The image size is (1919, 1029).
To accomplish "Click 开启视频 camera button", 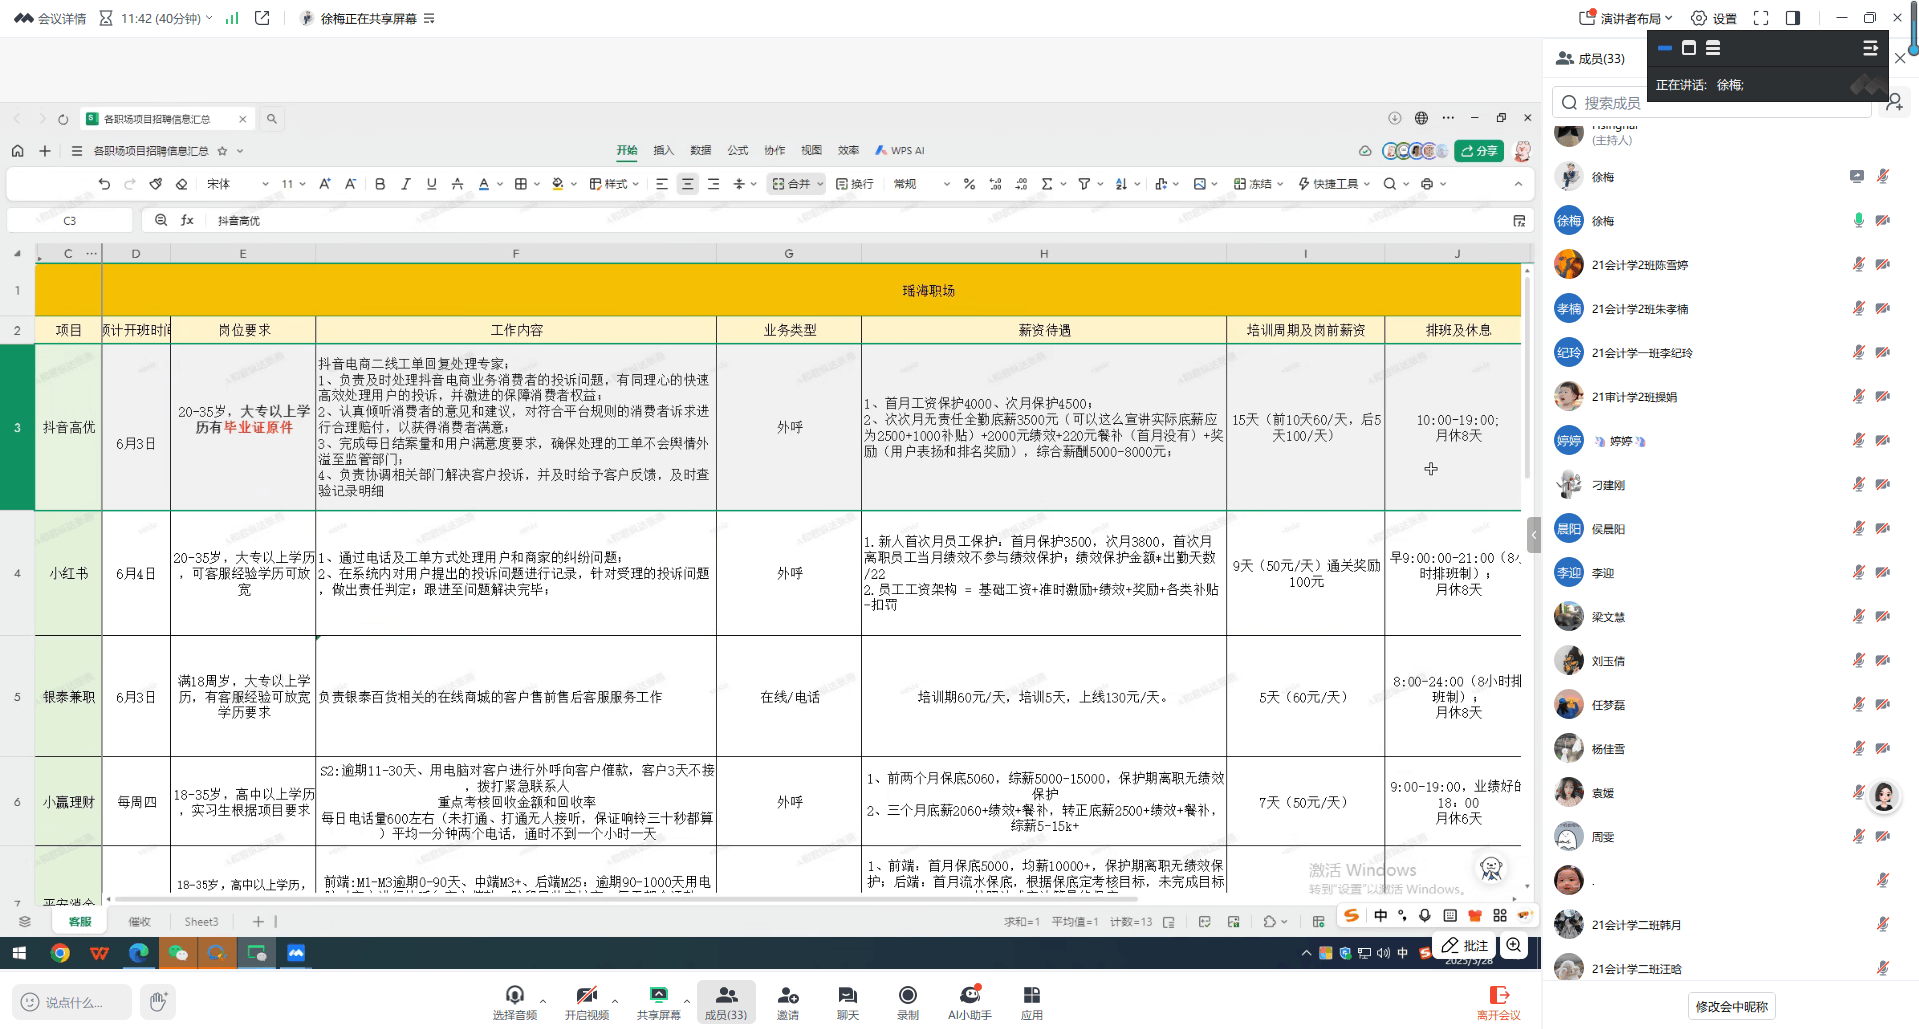I will pyautogui.click(x=587, y=1001).
